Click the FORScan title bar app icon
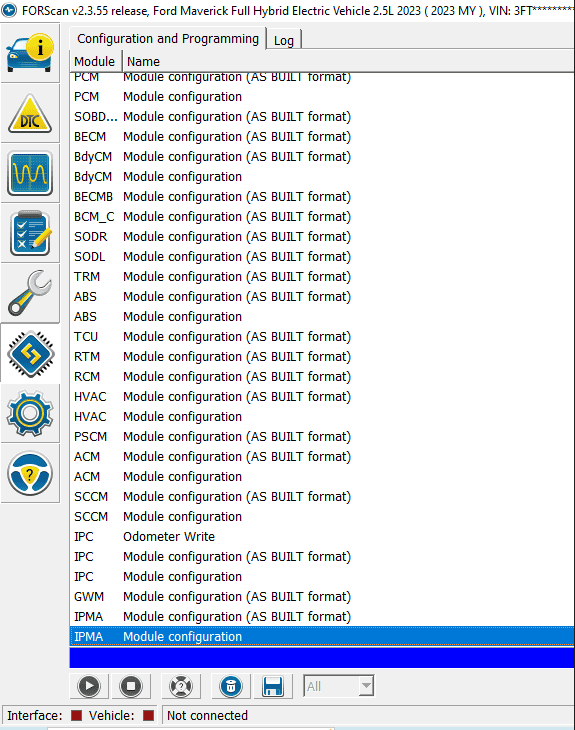The height and width of the screenshot is (730, 575). tap(9, 10)
